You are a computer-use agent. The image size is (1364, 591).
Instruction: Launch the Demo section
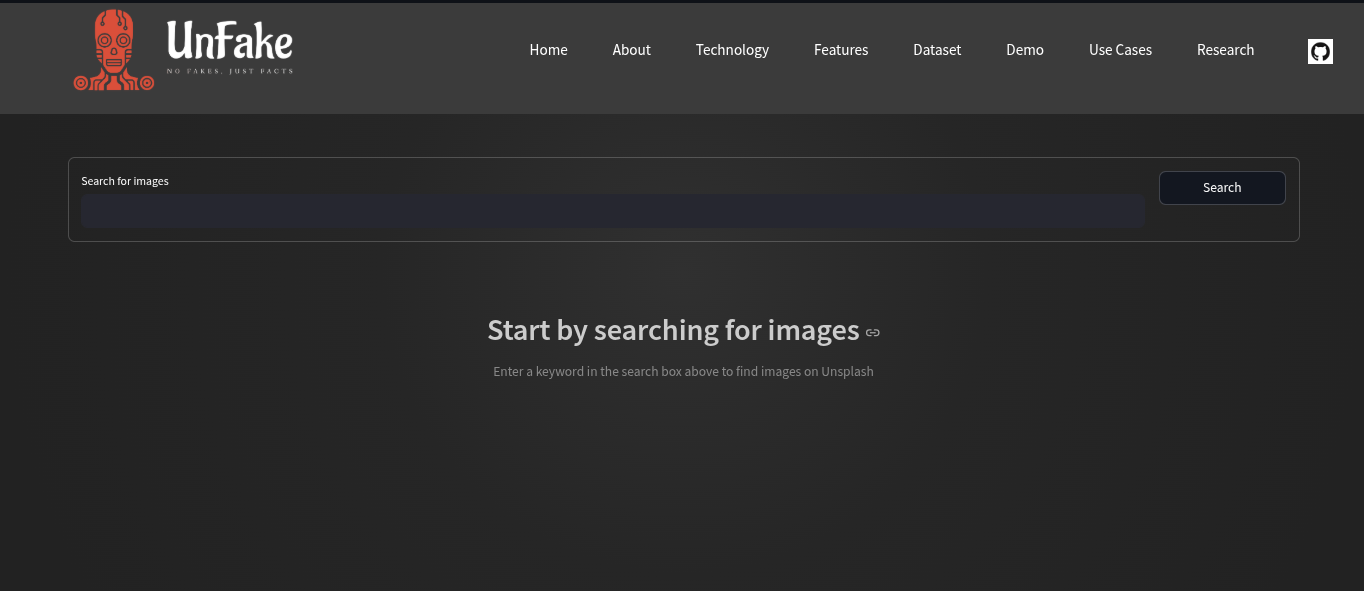coord(1025,49)
